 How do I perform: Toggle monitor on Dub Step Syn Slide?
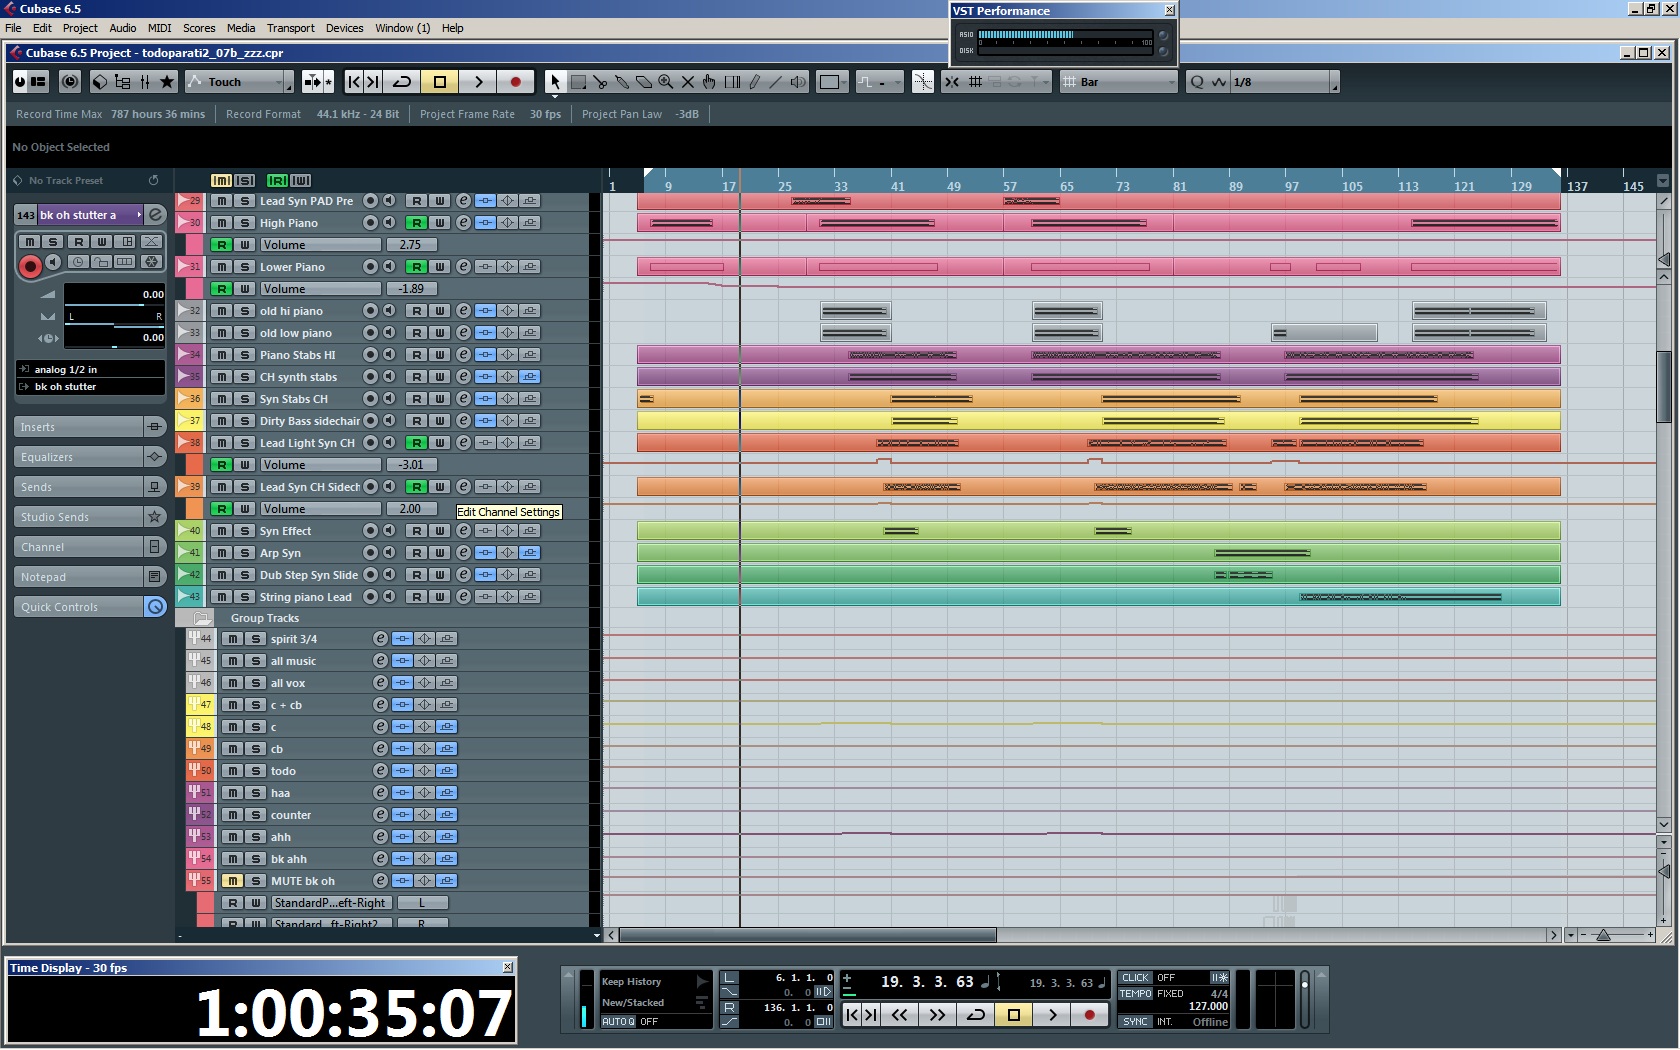(x=389, y=575)
